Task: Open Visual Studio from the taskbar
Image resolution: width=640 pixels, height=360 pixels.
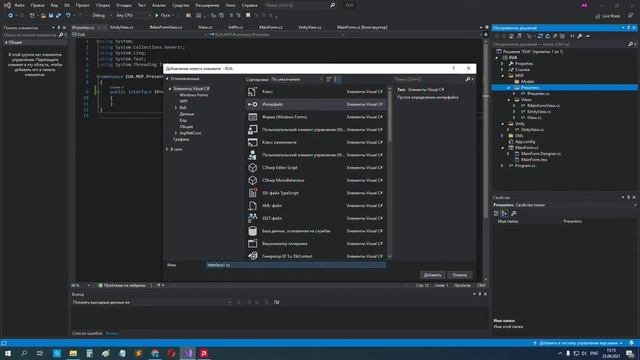Action: pos(187,353)
